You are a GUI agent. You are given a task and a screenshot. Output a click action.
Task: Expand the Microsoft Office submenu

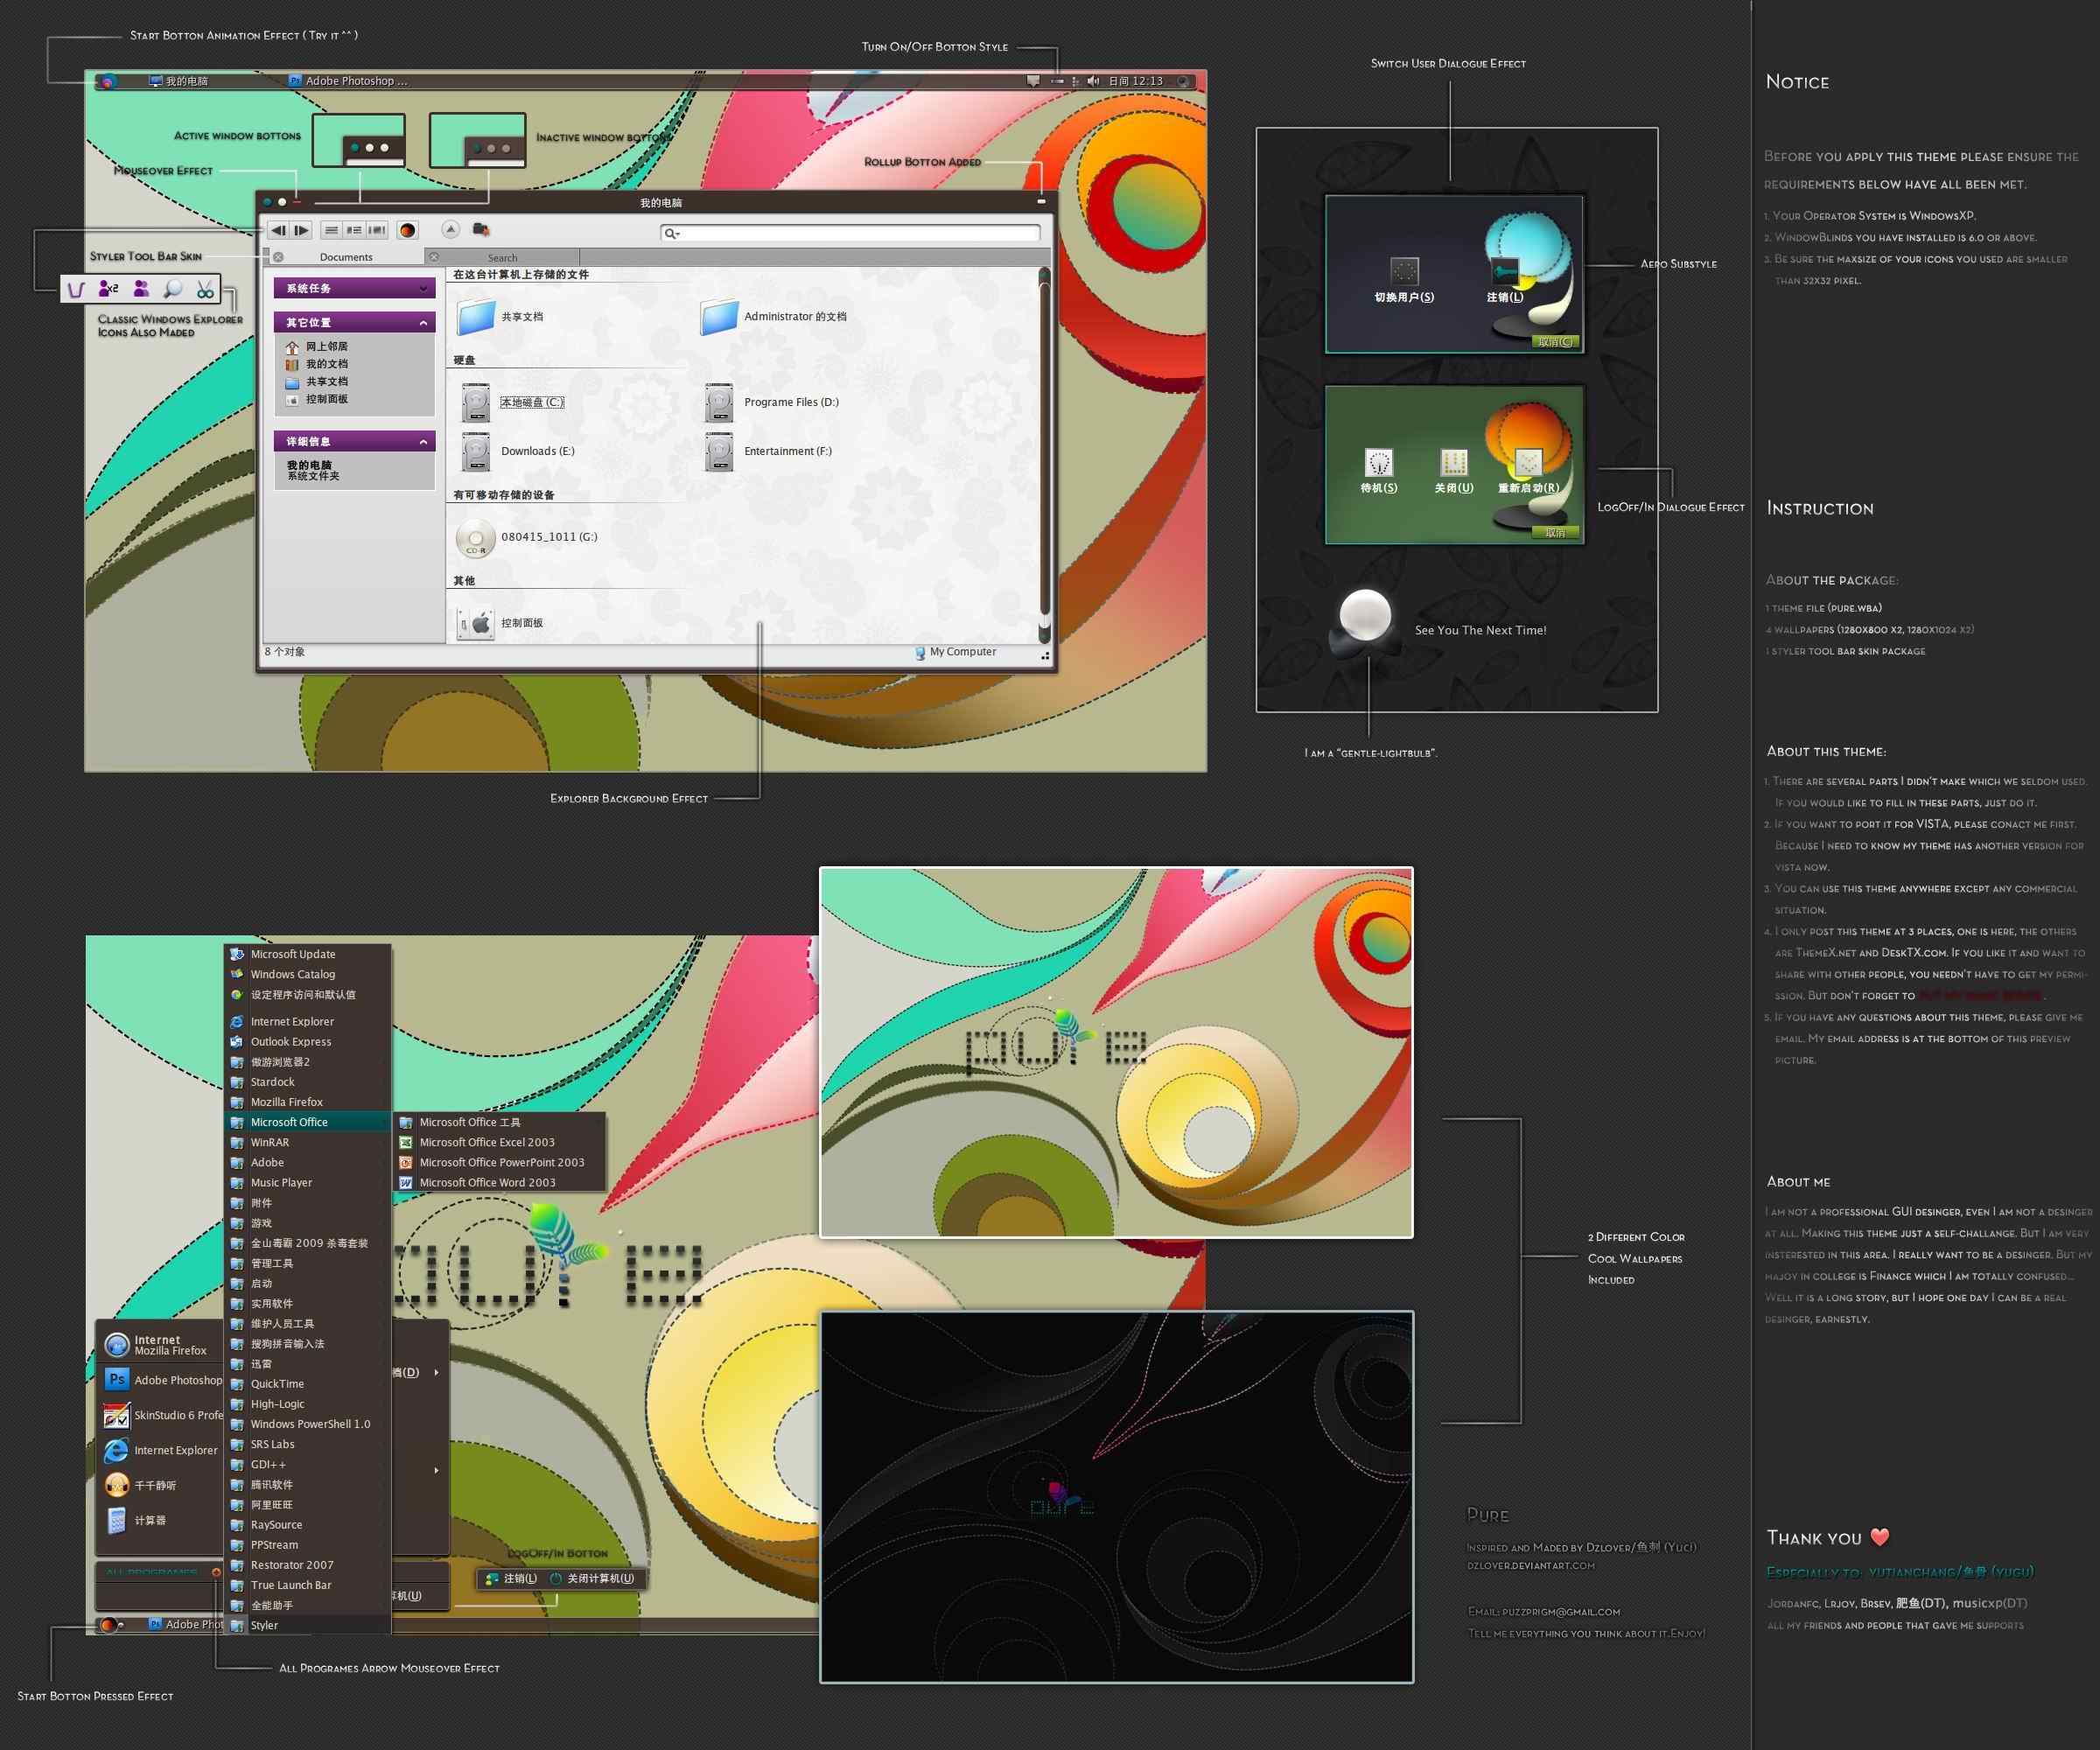pyautogui.click(x=309, y=1122)
